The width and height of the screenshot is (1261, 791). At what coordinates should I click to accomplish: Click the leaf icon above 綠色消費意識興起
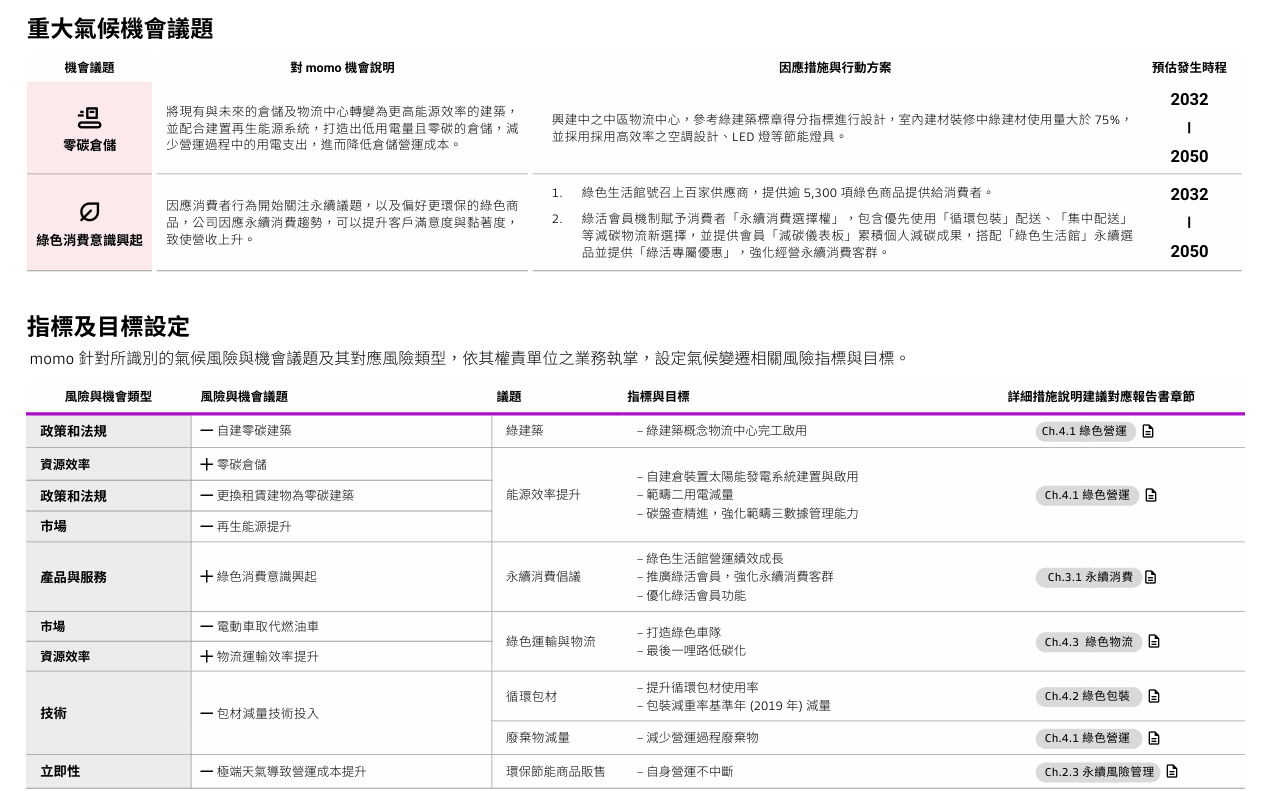(89, 212)
